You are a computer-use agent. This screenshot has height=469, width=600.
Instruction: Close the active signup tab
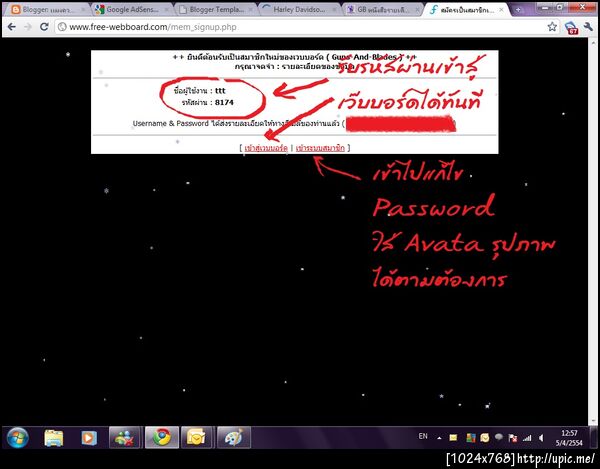[x=501, y=10]
